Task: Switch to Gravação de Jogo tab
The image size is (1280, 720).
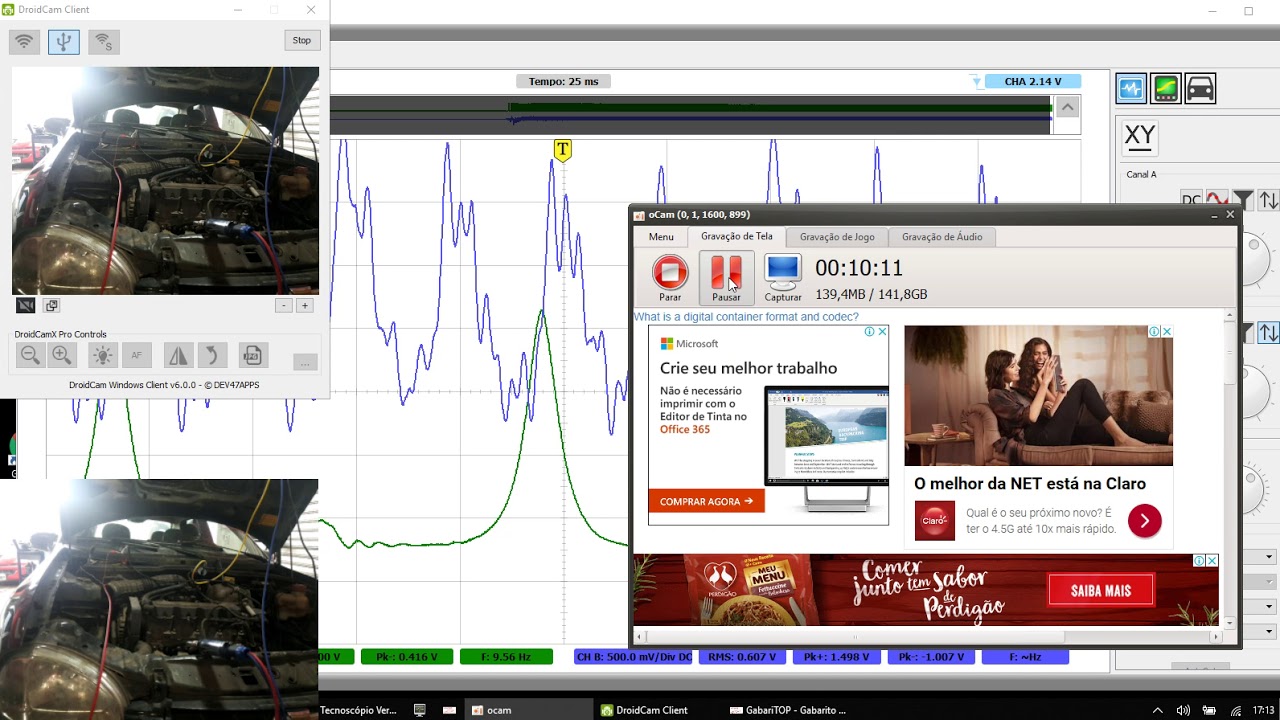Action: pos(837,237)
